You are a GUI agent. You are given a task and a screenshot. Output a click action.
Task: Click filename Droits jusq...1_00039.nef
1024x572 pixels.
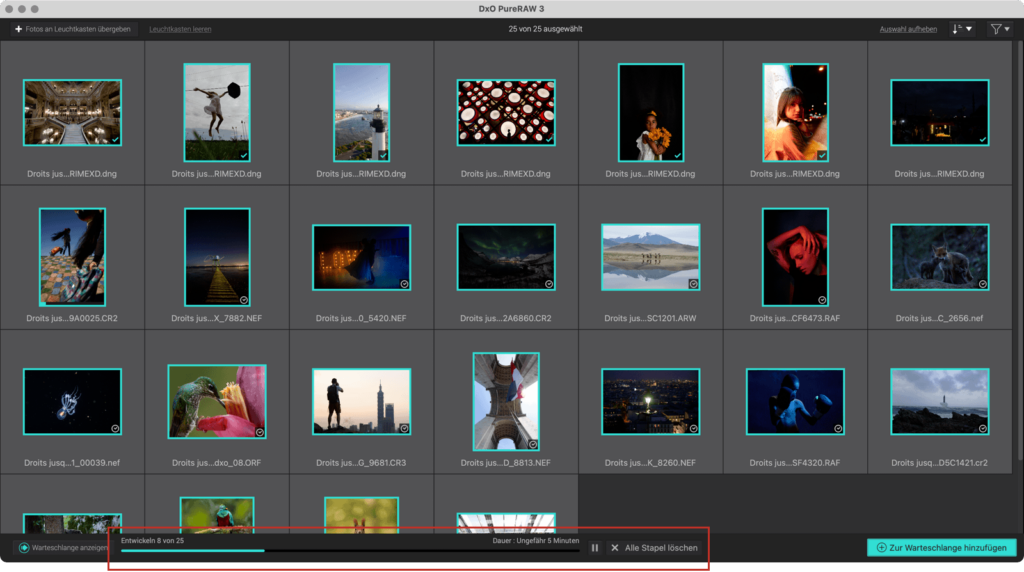[72, 463]
